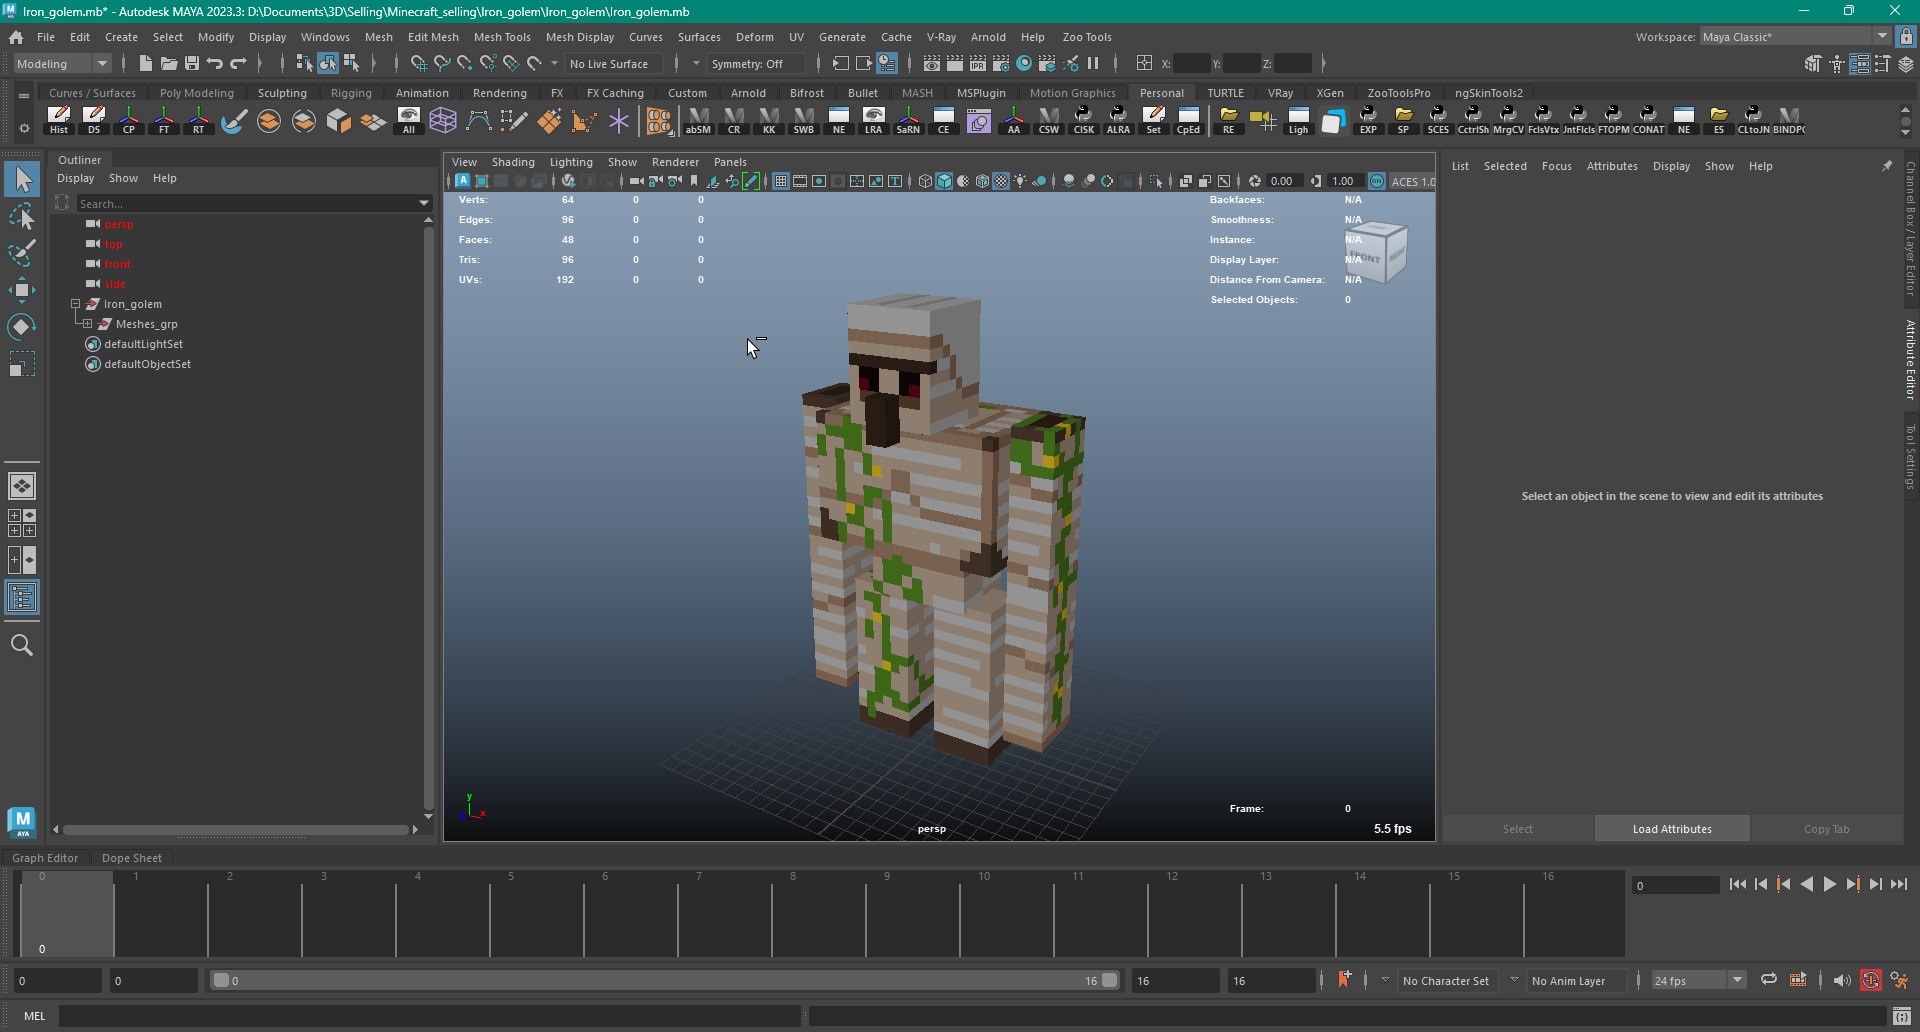Choose the Paint Selection tool
Screen dimensions: 1920x1032
click(x=22, y=253)
